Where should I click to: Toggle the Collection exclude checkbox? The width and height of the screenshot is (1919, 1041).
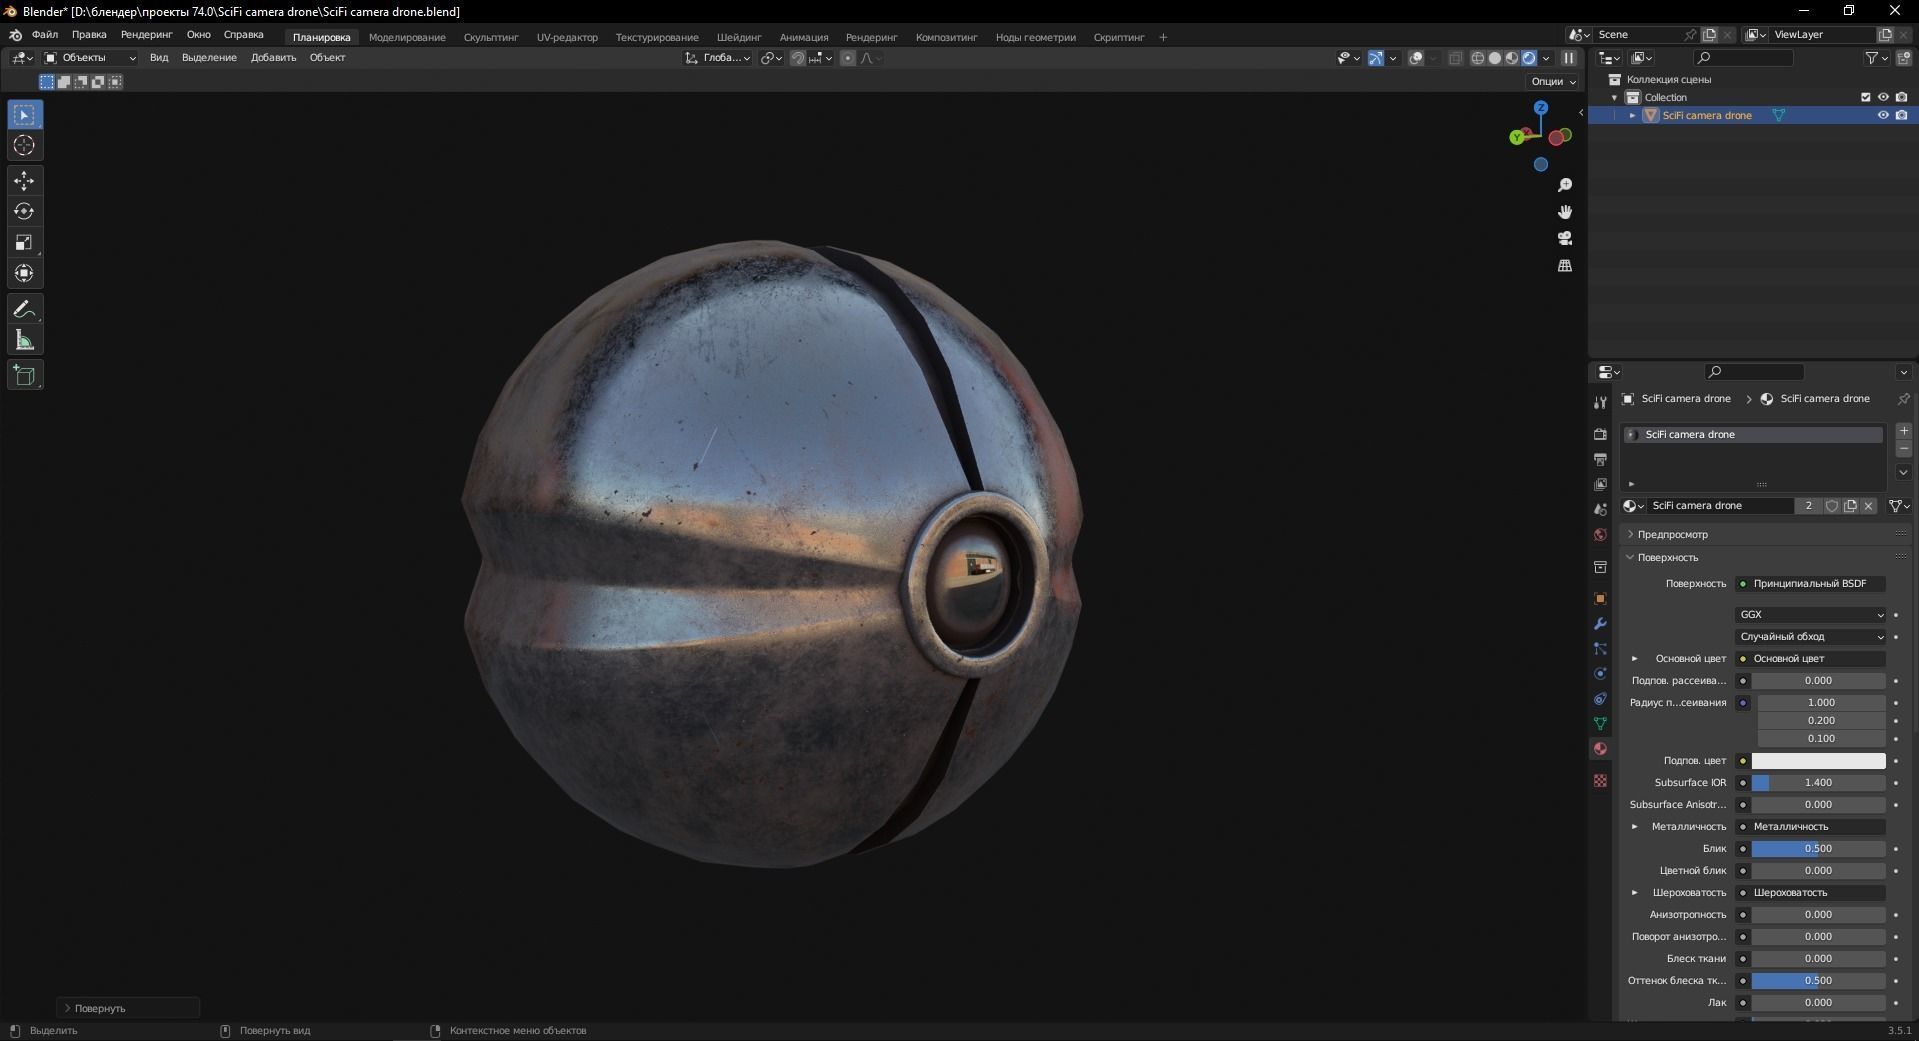1865,97
